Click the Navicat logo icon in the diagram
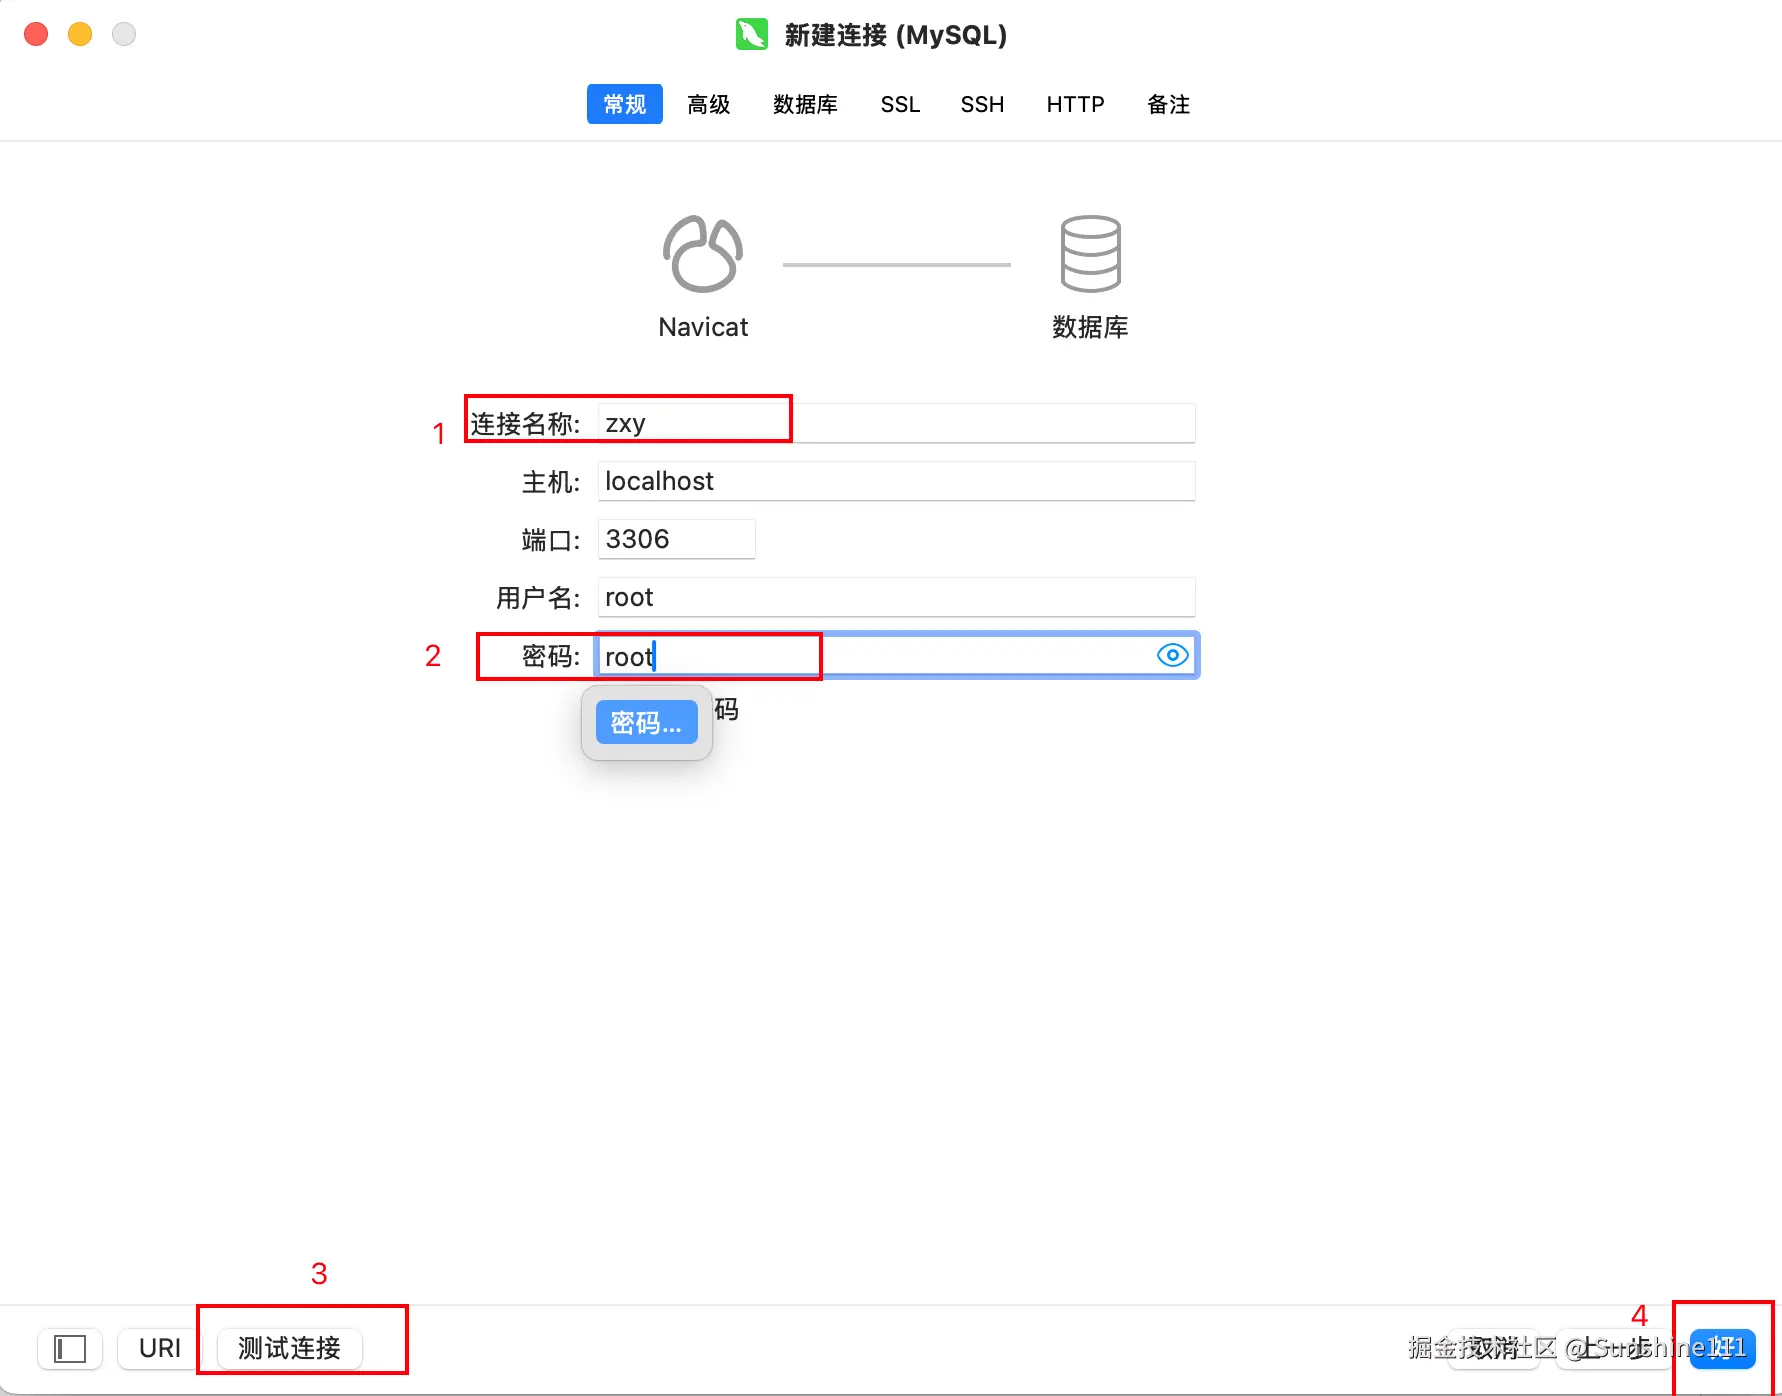The width and height of the screenshot is (1782, 1396). pyautogui.click(x=703, y=253)
